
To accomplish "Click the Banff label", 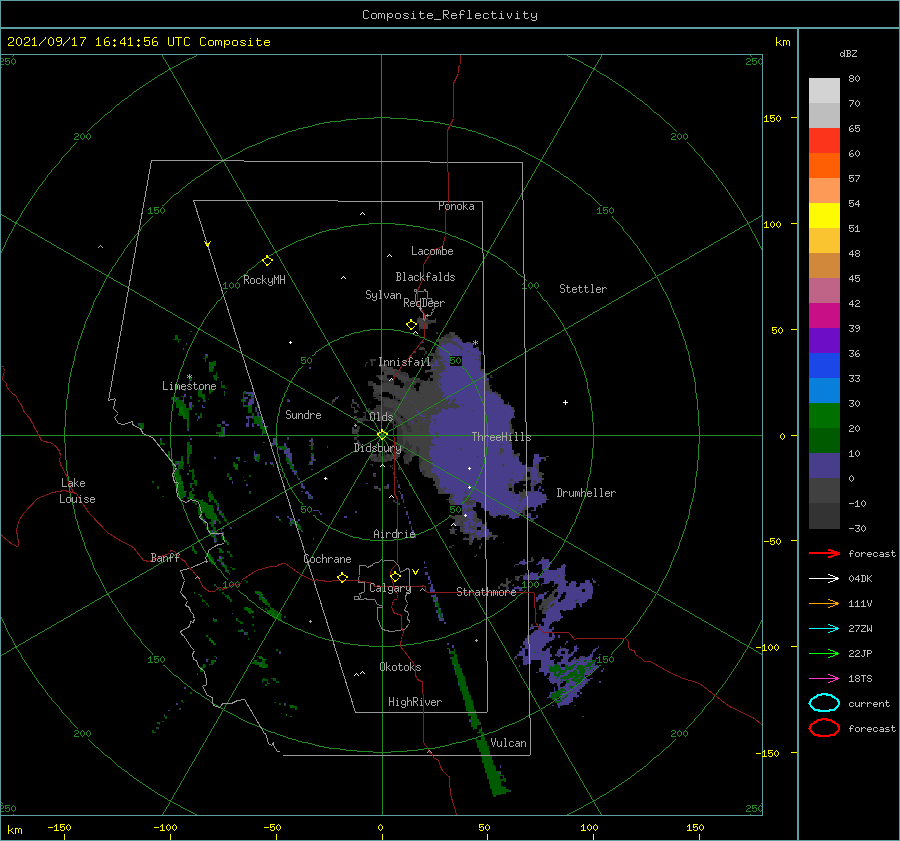I will tap(165, 557).
